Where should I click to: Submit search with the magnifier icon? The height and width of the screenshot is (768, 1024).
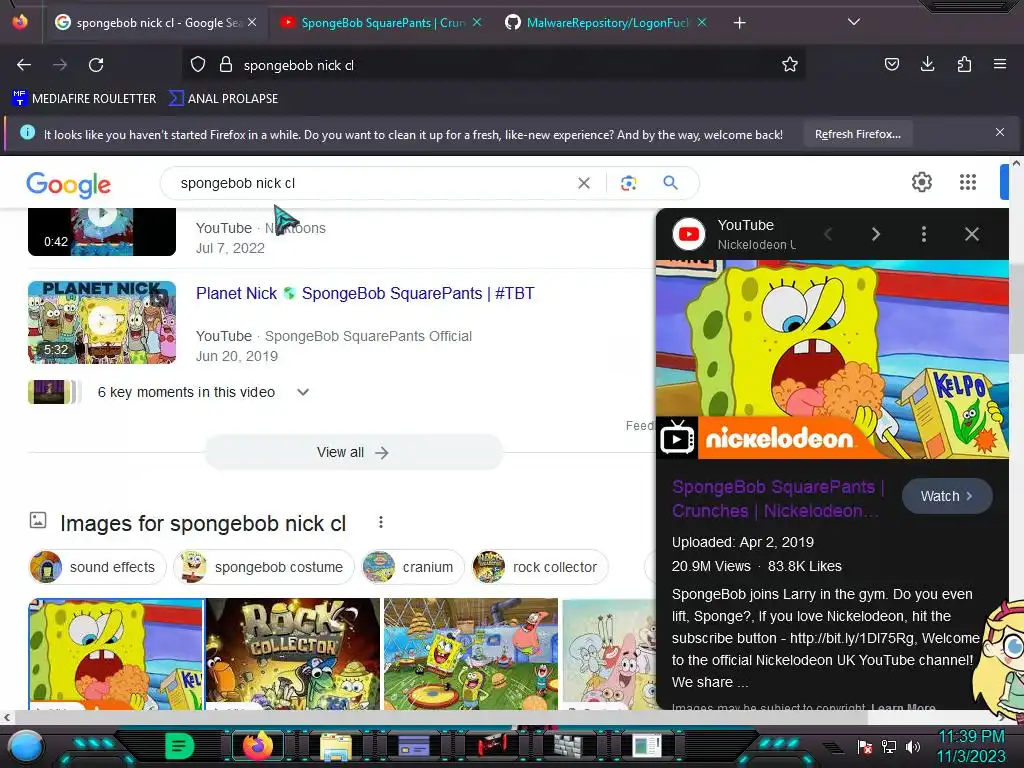[x=670, y=183]
